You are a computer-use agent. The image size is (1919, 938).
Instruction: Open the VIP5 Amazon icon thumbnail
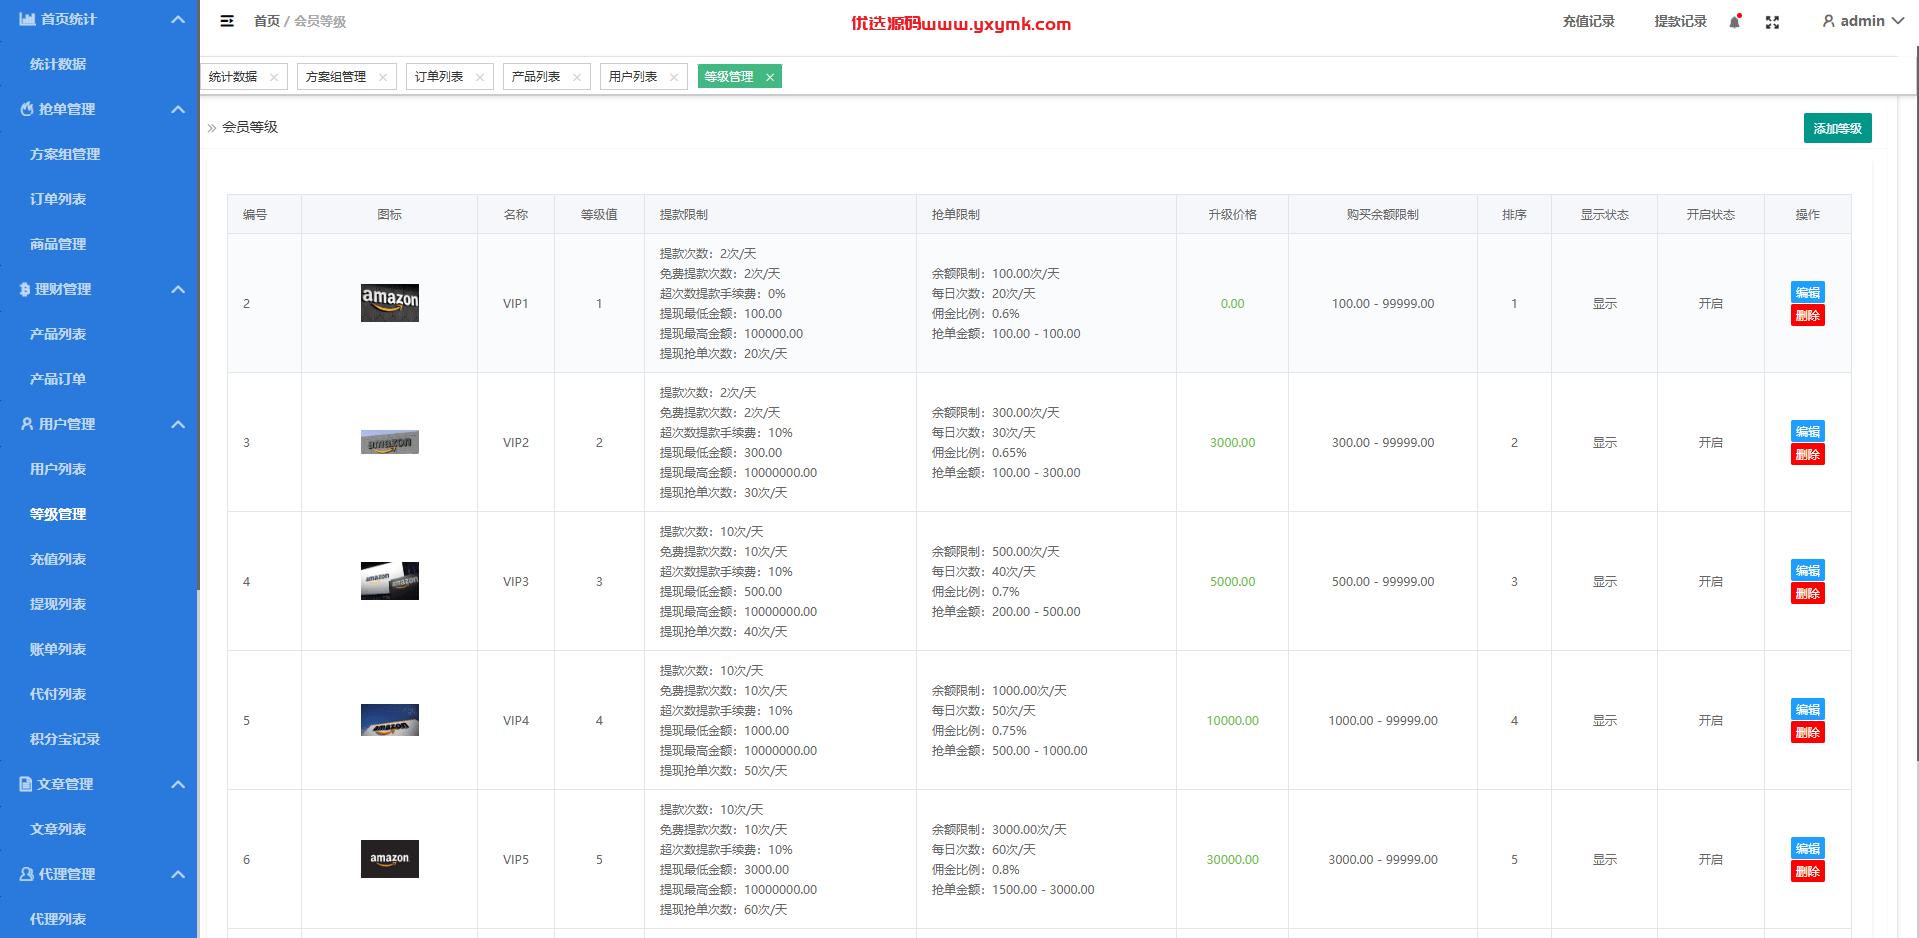390,859
